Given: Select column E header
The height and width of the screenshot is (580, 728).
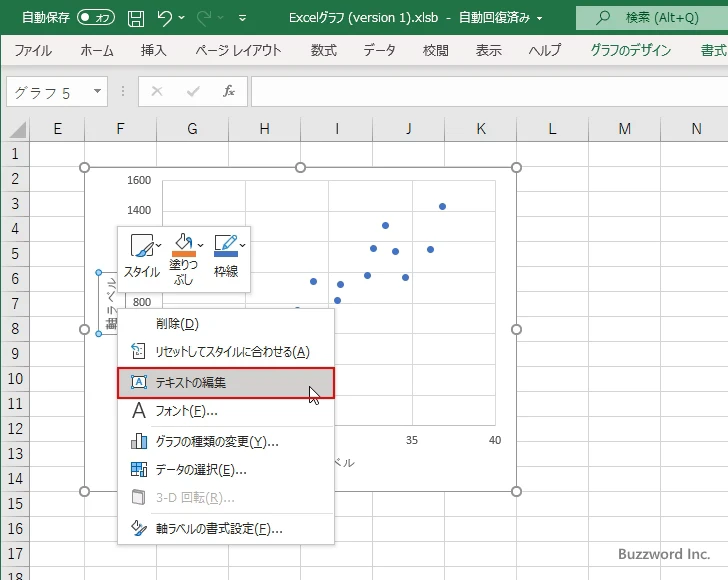Looking at the screenshot, I should 57,129.
